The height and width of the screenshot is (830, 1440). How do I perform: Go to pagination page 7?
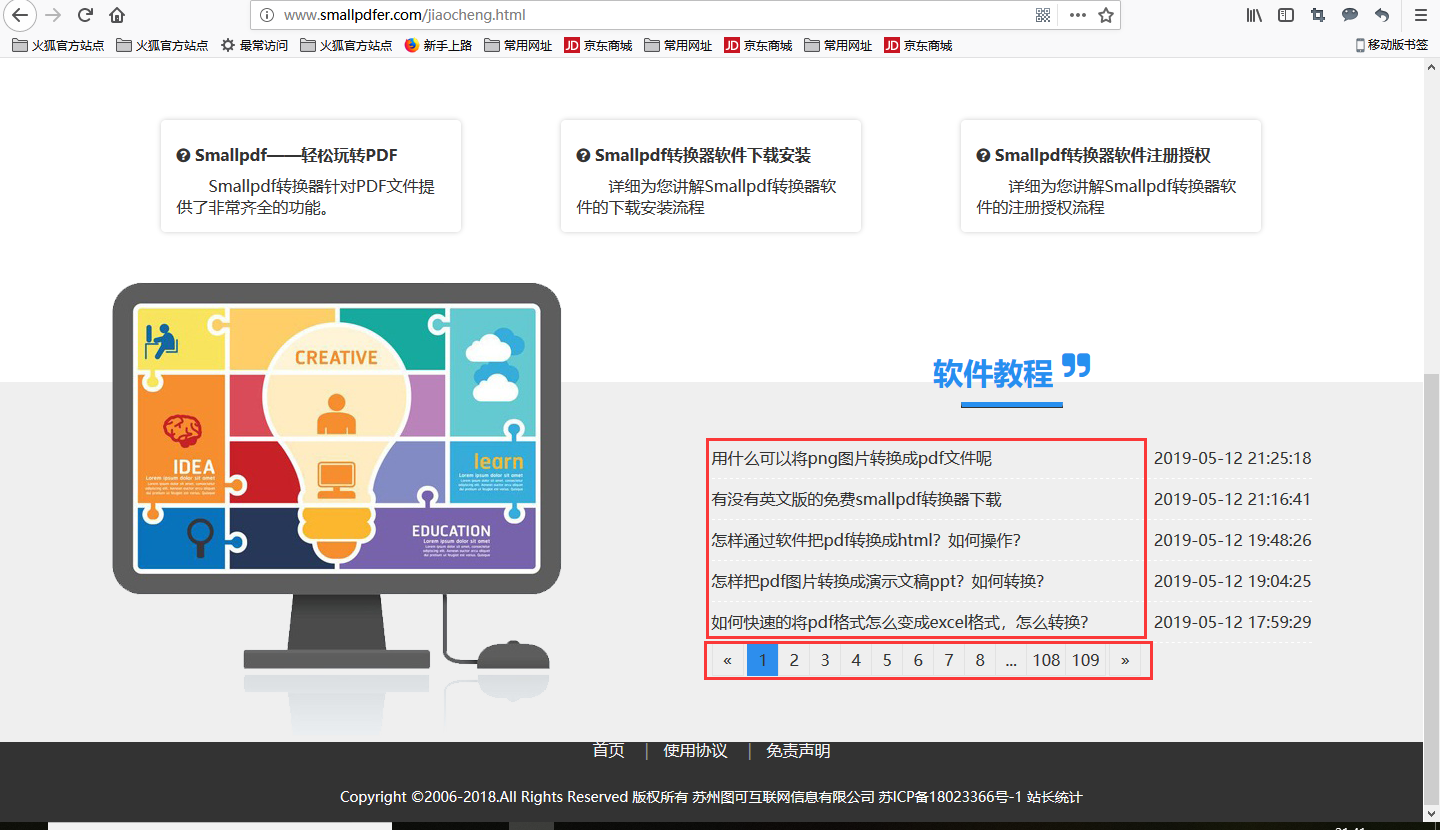pyautogui.click(x=949, y=660)
